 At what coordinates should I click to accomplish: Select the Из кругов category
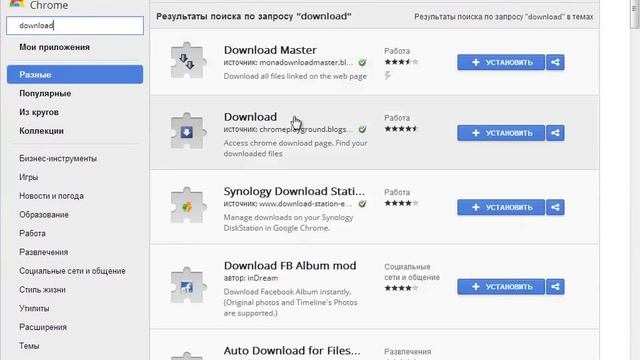tap(39, 112)
